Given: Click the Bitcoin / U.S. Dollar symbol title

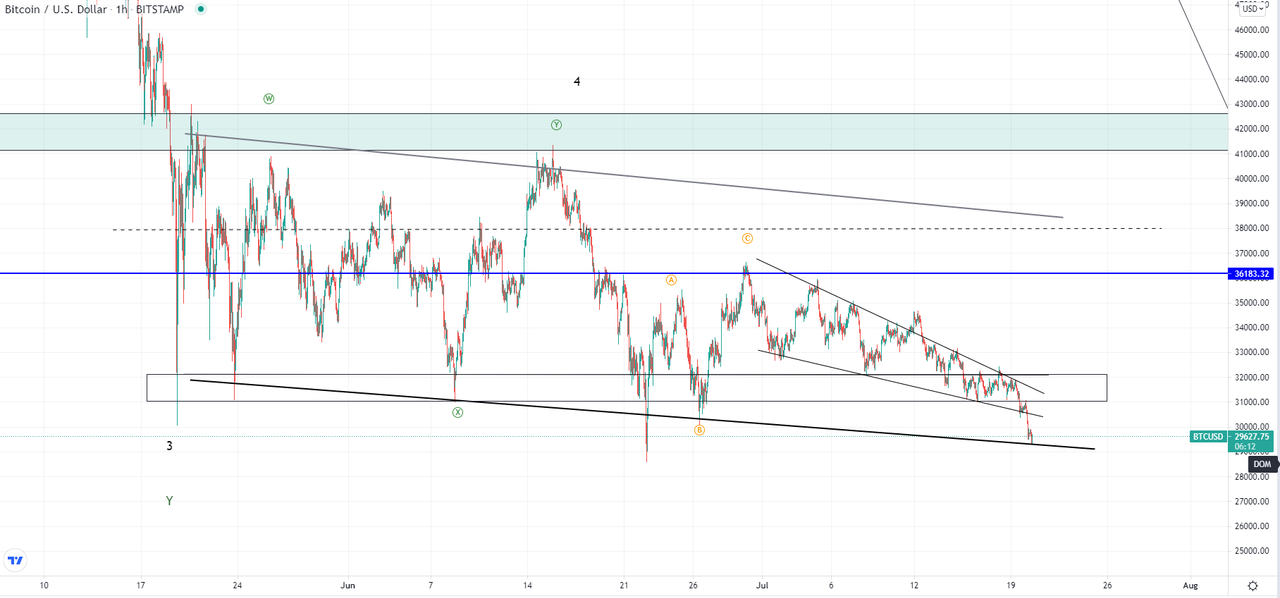Looking at the screenshot, I should tap(55, 9).
